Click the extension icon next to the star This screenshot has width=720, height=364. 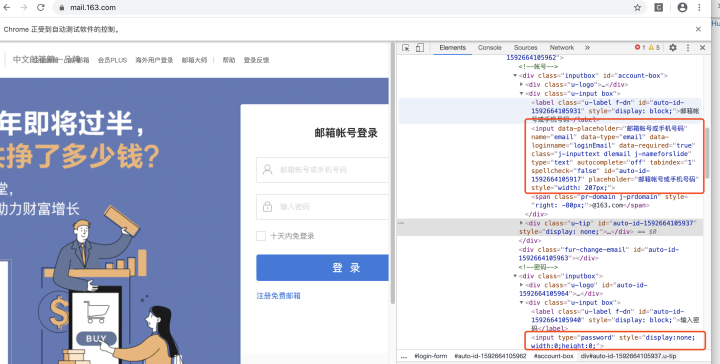658,7
